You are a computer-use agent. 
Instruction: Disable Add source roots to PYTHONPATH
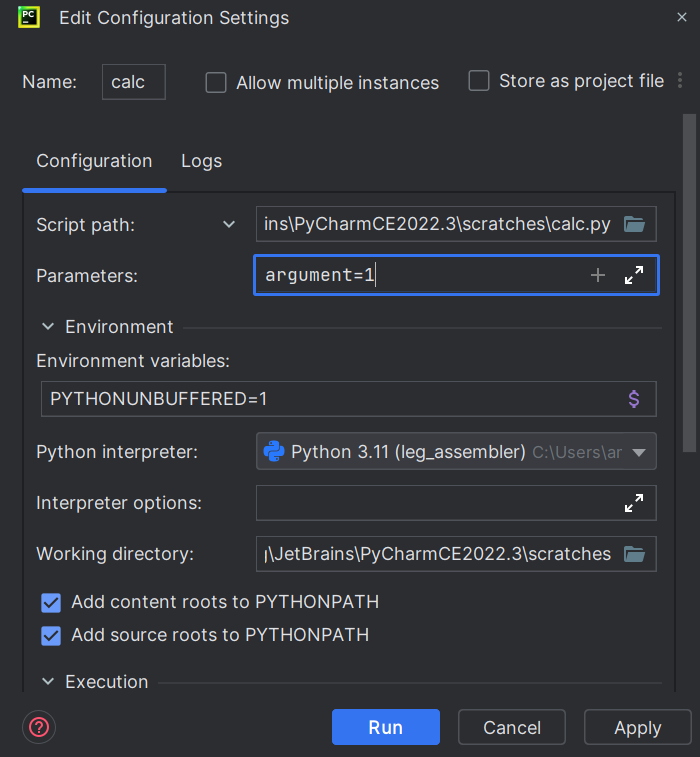(51, 635)
